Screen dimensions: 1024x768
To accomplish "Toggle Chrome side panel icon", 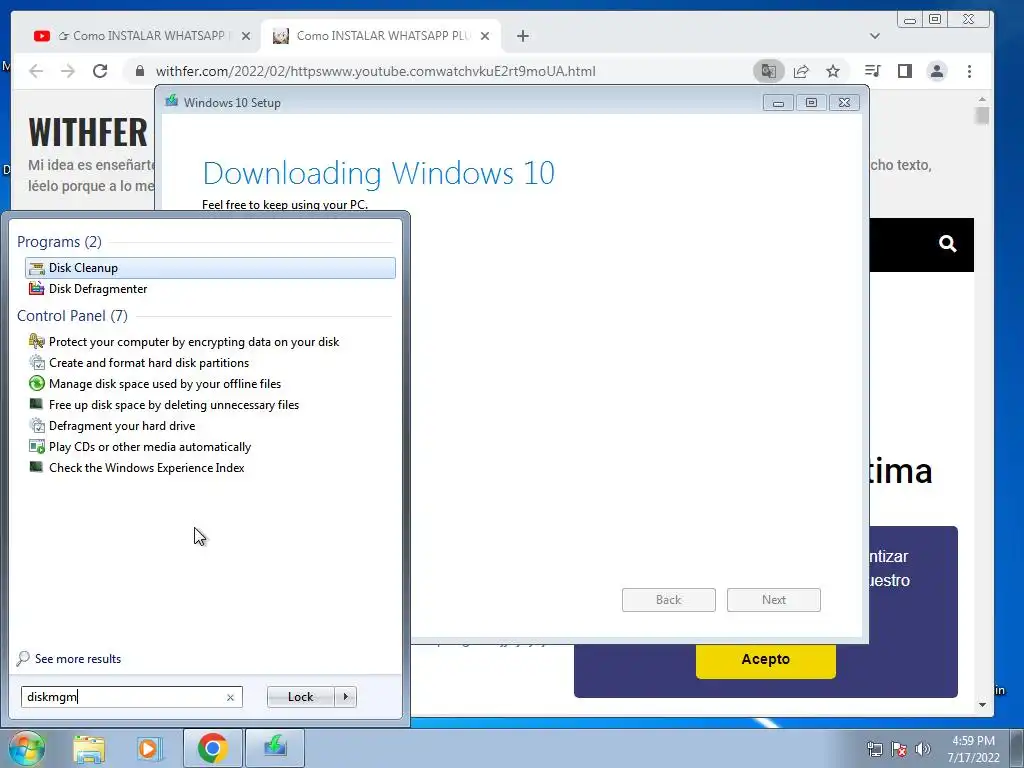I will point(904,71).
